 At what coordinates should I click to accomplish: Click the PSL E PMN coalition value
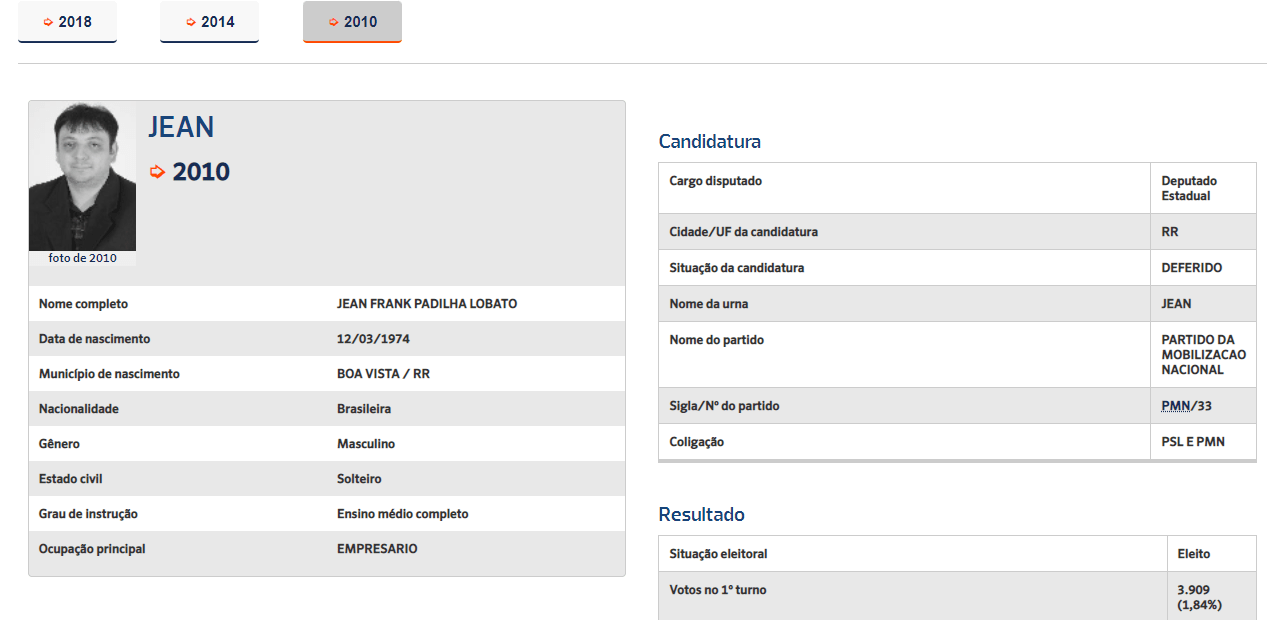point(1193,442)
